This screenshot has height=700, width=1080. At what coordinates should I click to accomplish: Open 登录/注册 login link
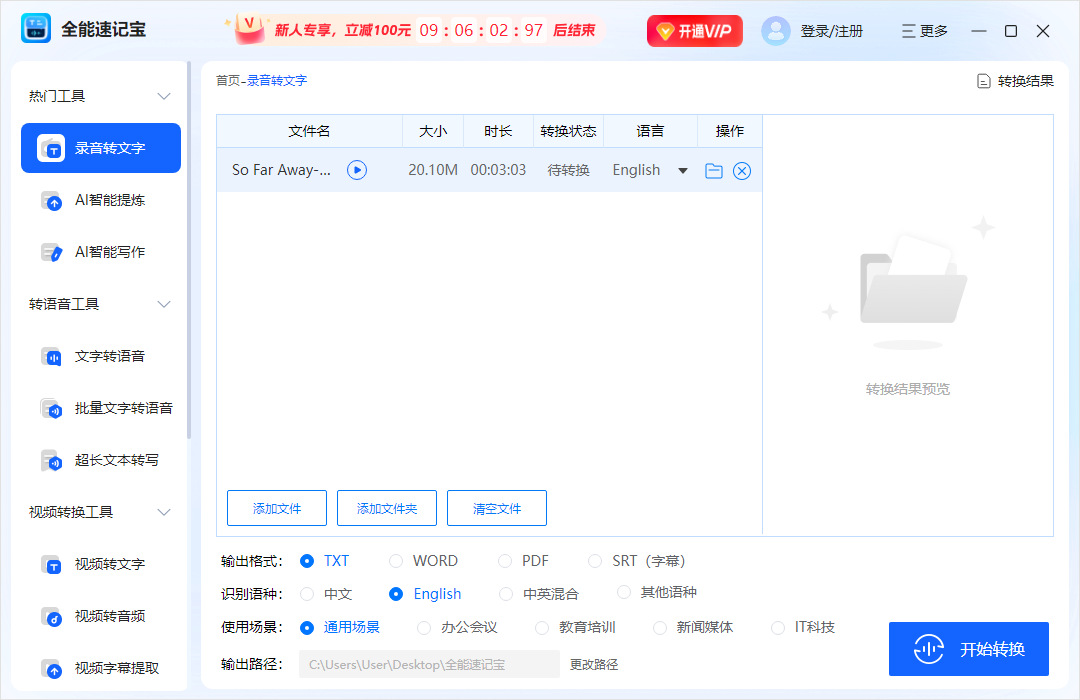[831, 31]
